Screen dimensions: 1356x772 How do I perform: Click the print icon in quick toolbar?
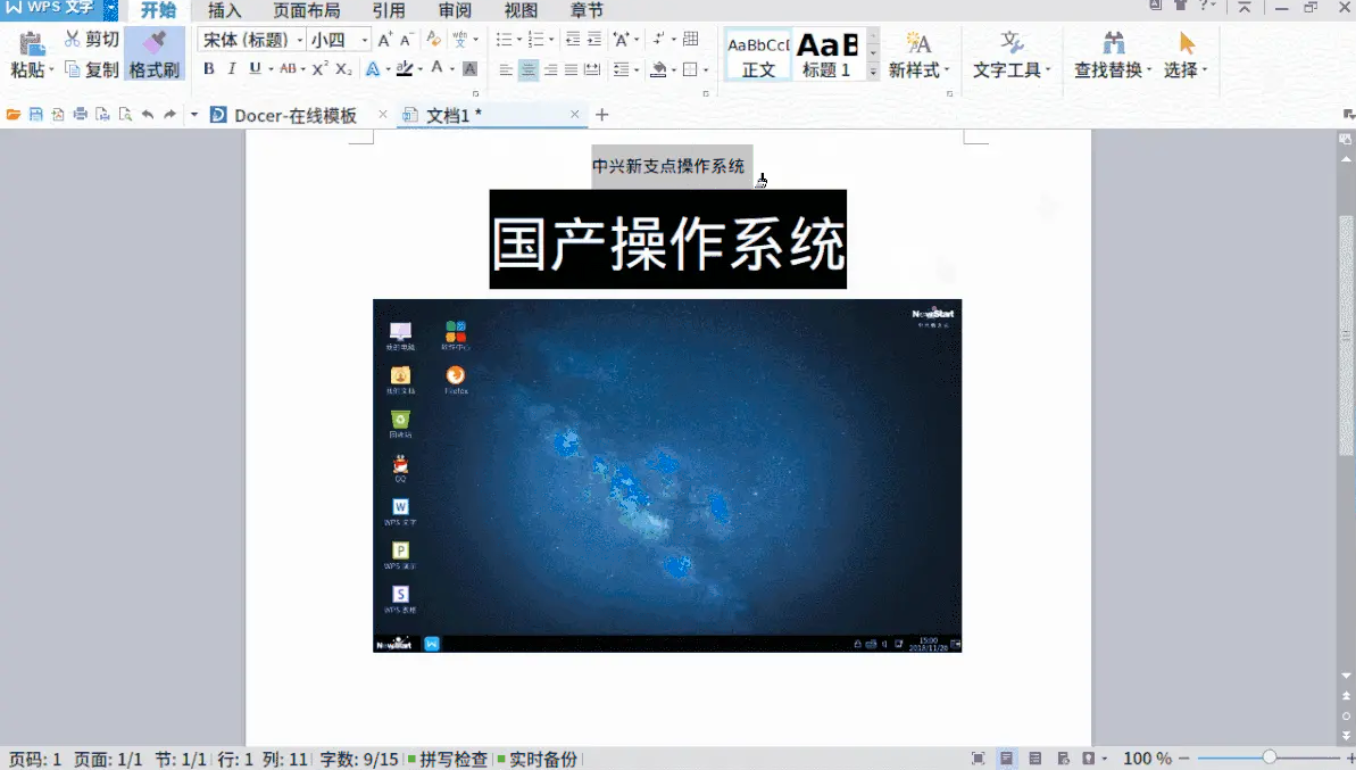(x=80, y=115)
